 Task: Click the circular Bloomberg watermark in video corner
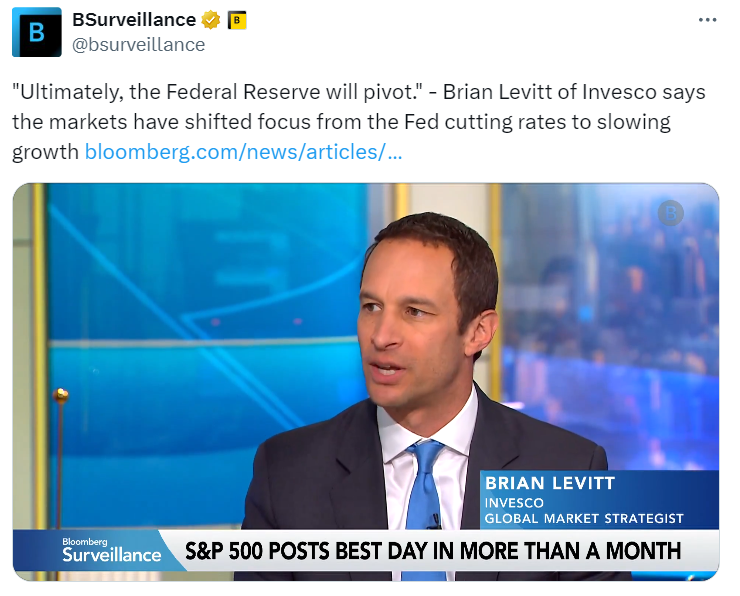click(x=670, y=212)
